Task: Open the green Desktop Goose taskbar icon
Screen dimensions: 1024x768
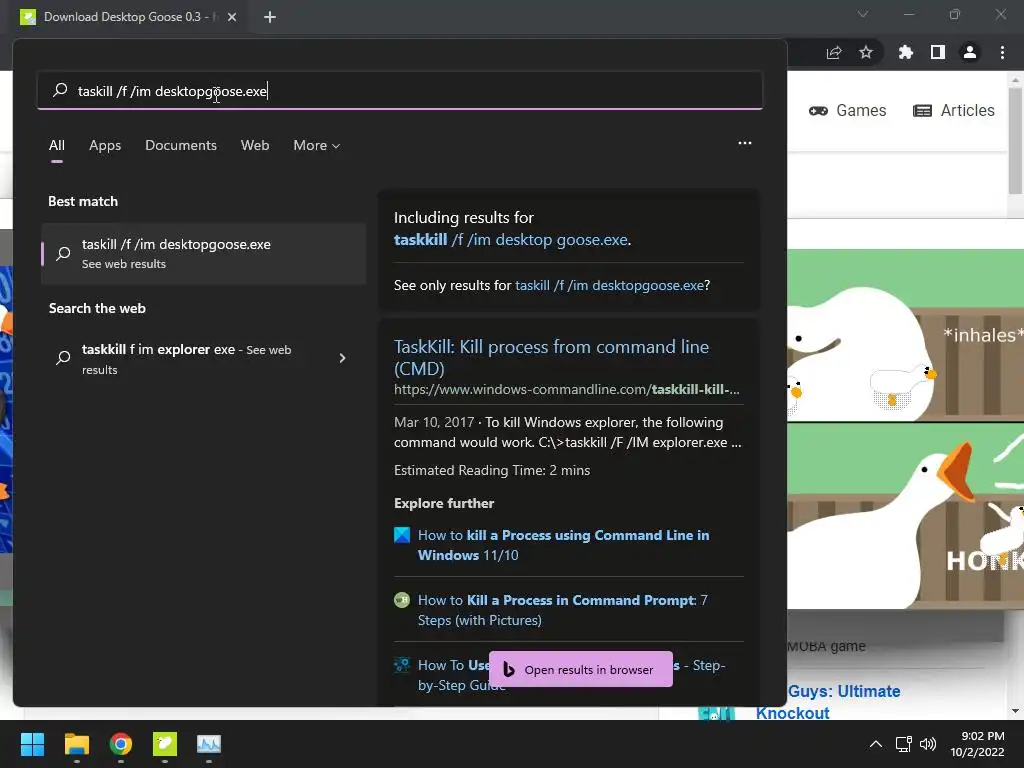Action: click(x=165, y=744)
